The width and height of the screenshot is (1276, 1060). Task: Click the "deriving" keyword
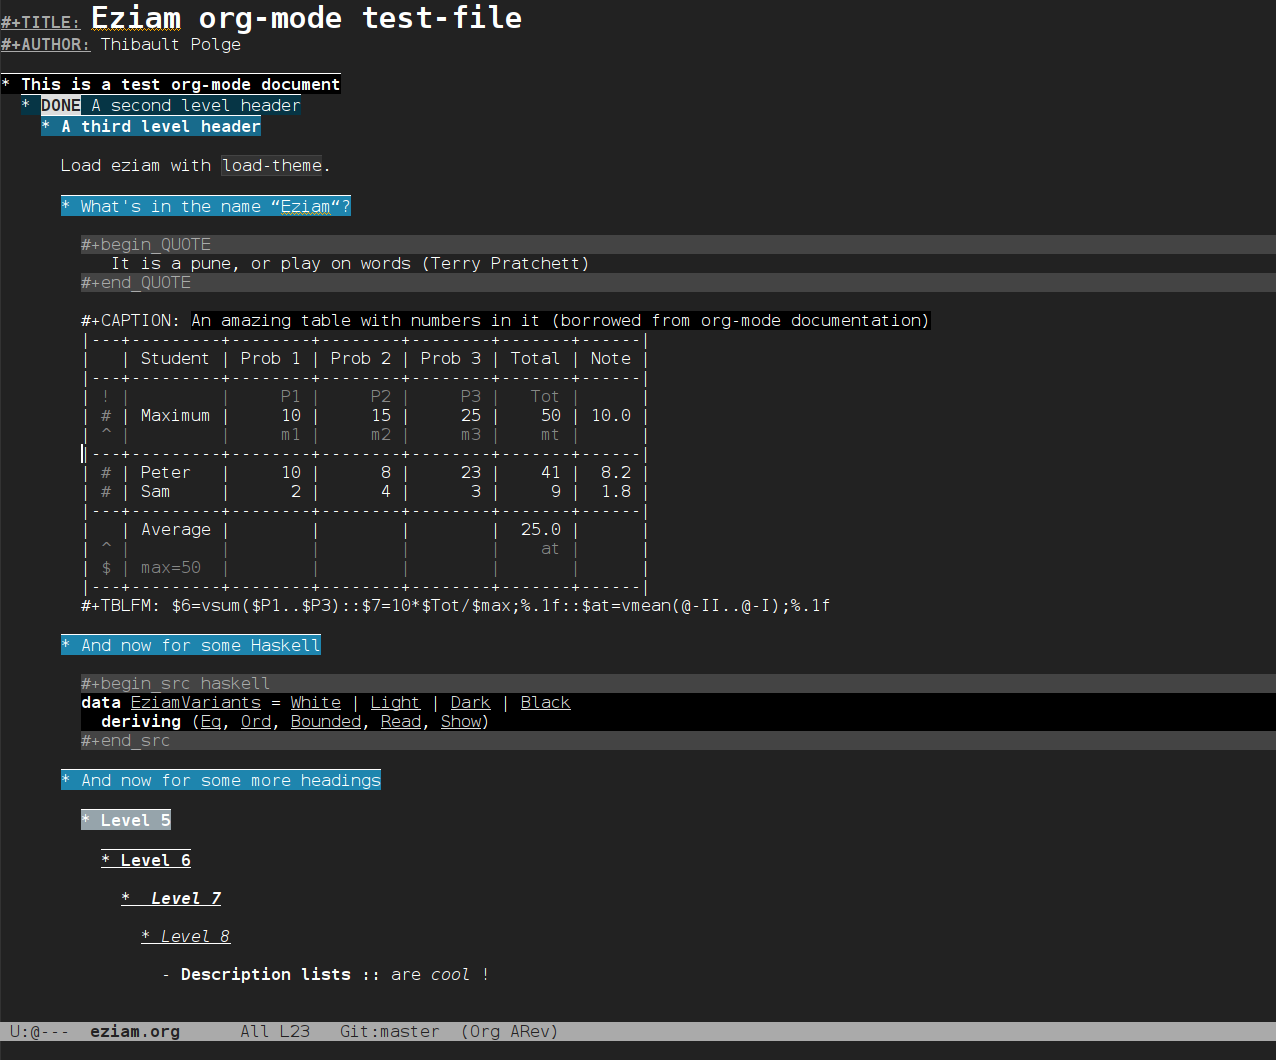click(141, 721)
